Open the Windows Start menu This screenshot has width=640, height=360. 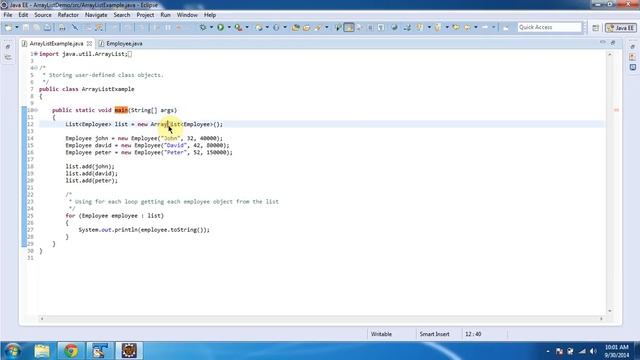pos(13,351)
